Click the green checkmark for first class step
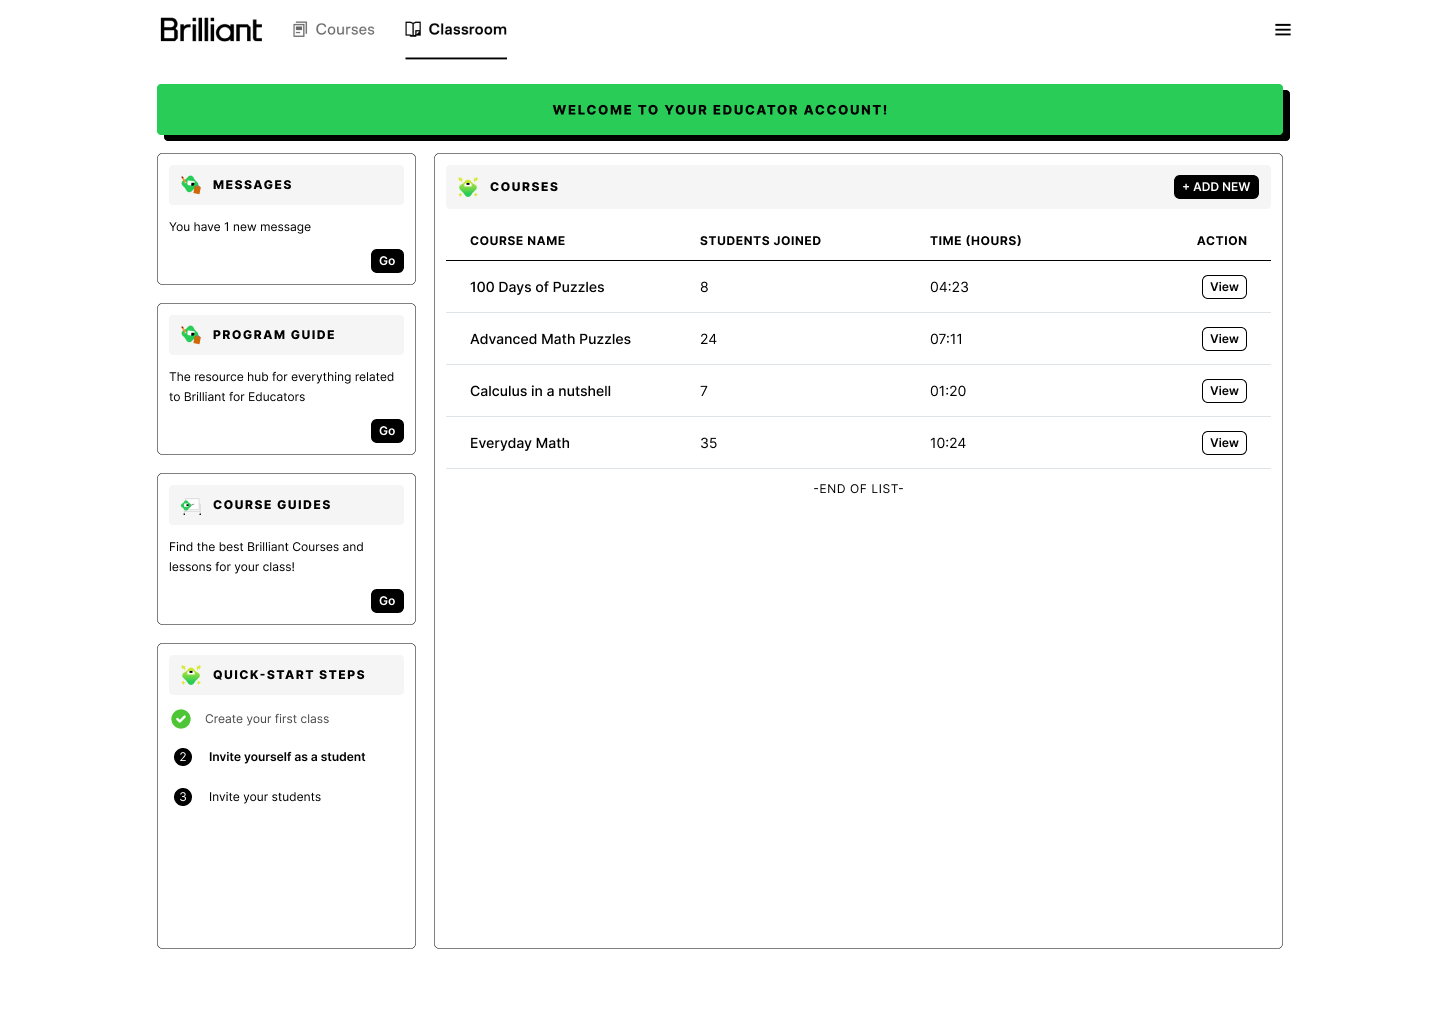Viewport: 1440px width, 1024px height. pyautogui.click(x=181, y=719)
